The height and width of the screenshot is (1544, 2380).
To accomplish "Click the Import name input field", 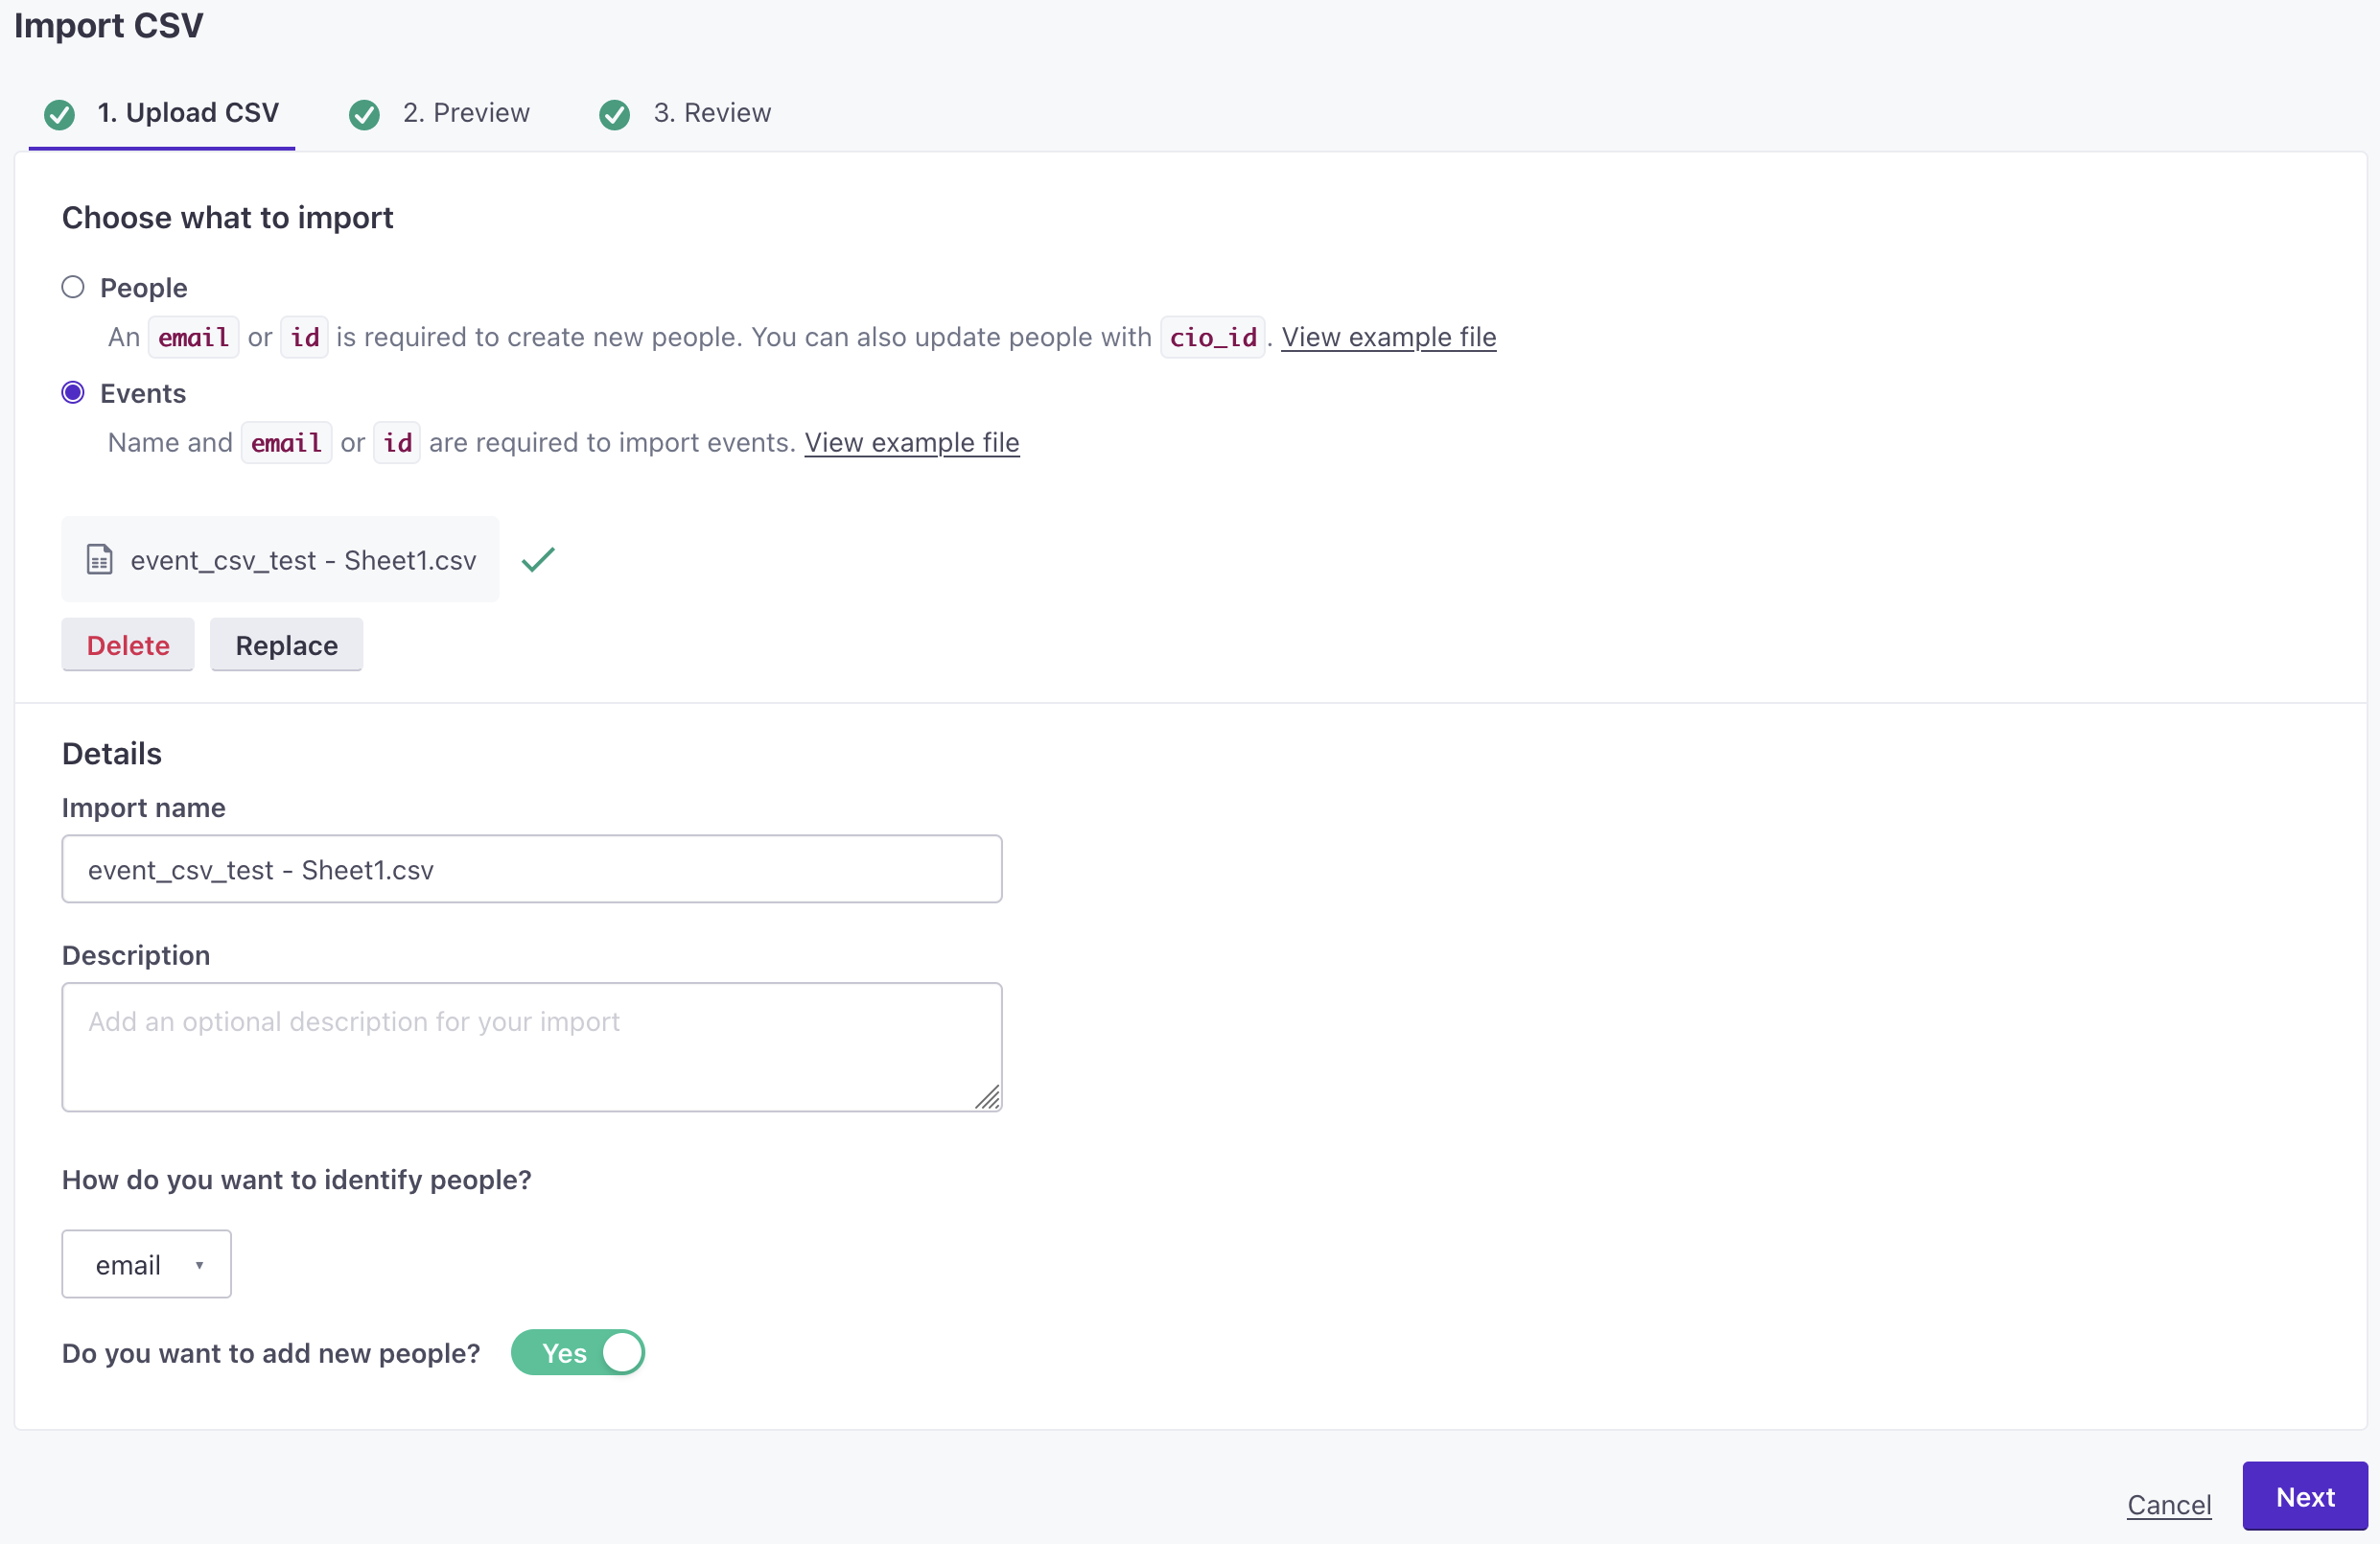I will [531, 867].
